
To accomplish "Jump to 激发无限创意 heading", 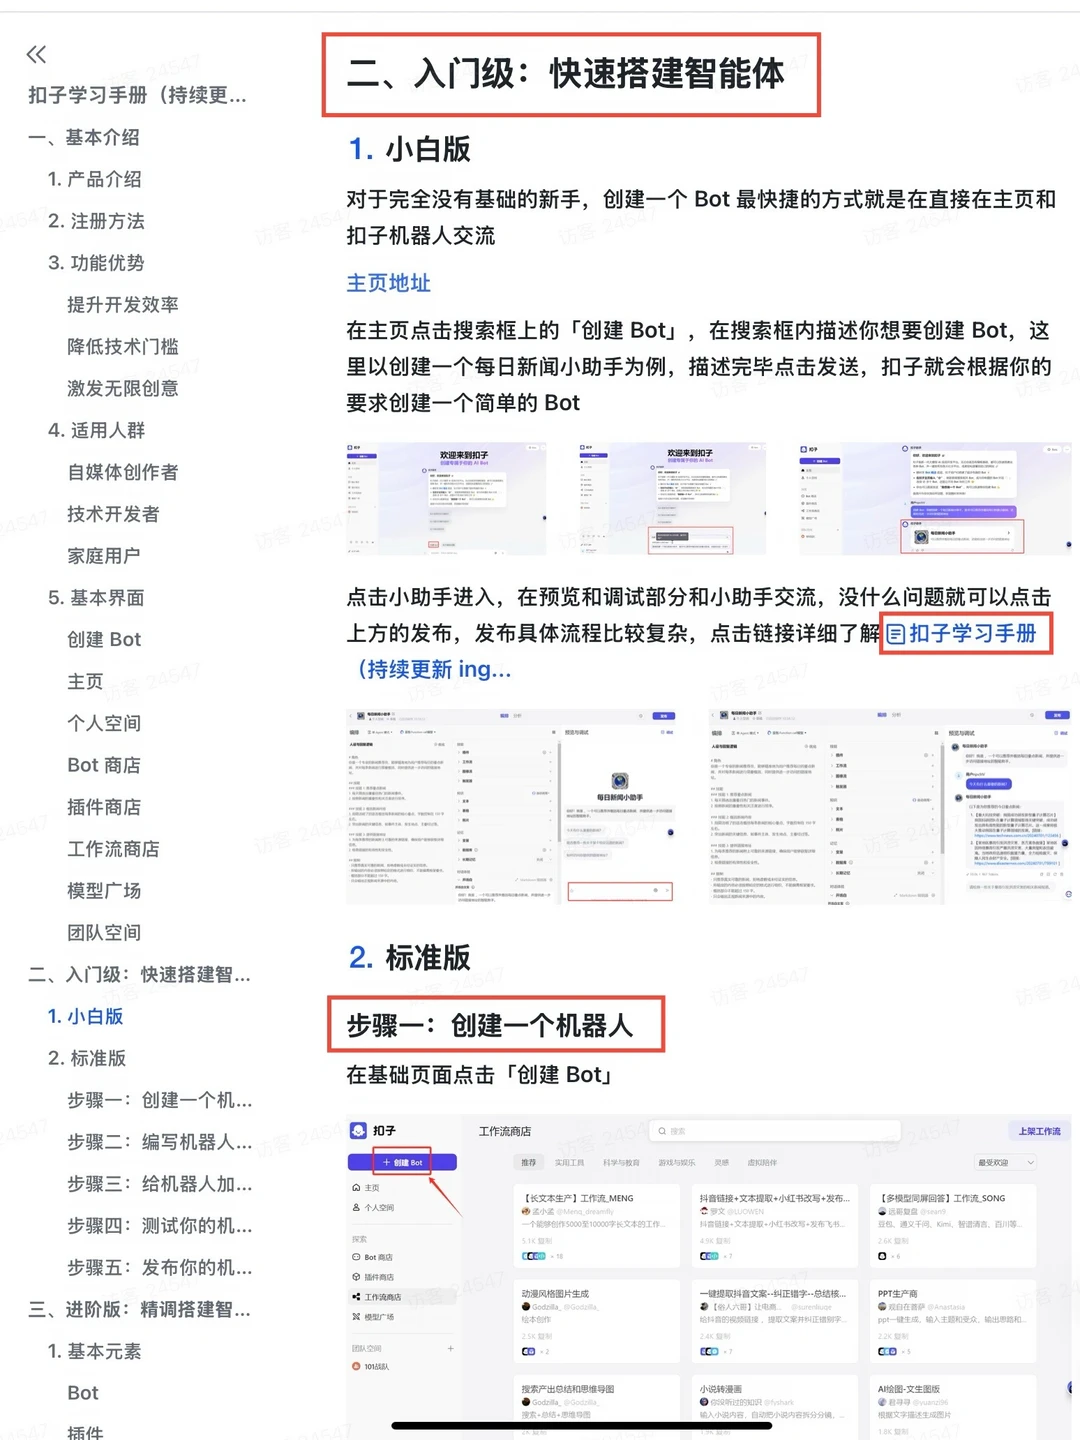I will [123, 388].
